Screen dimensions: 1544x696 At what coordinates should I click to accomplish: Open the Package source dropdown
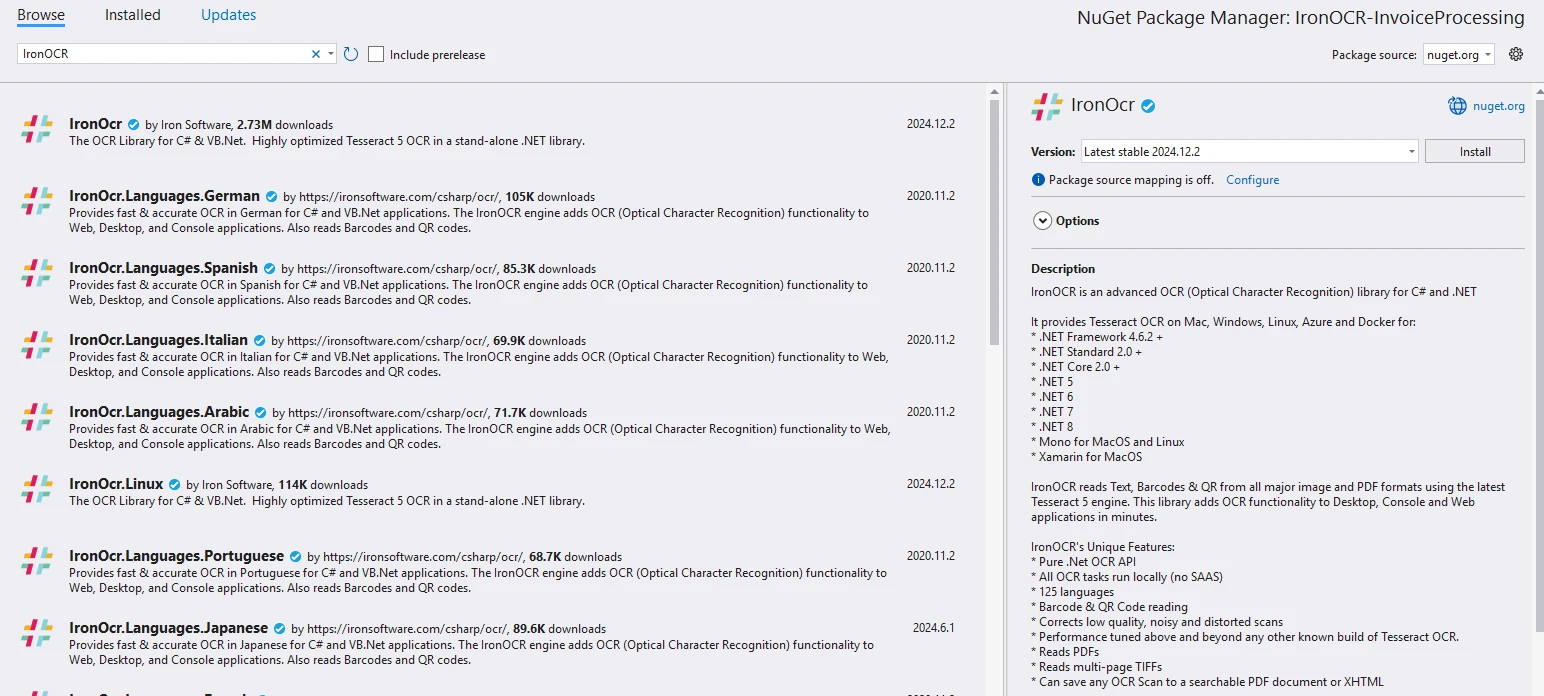coord(1459,55)
